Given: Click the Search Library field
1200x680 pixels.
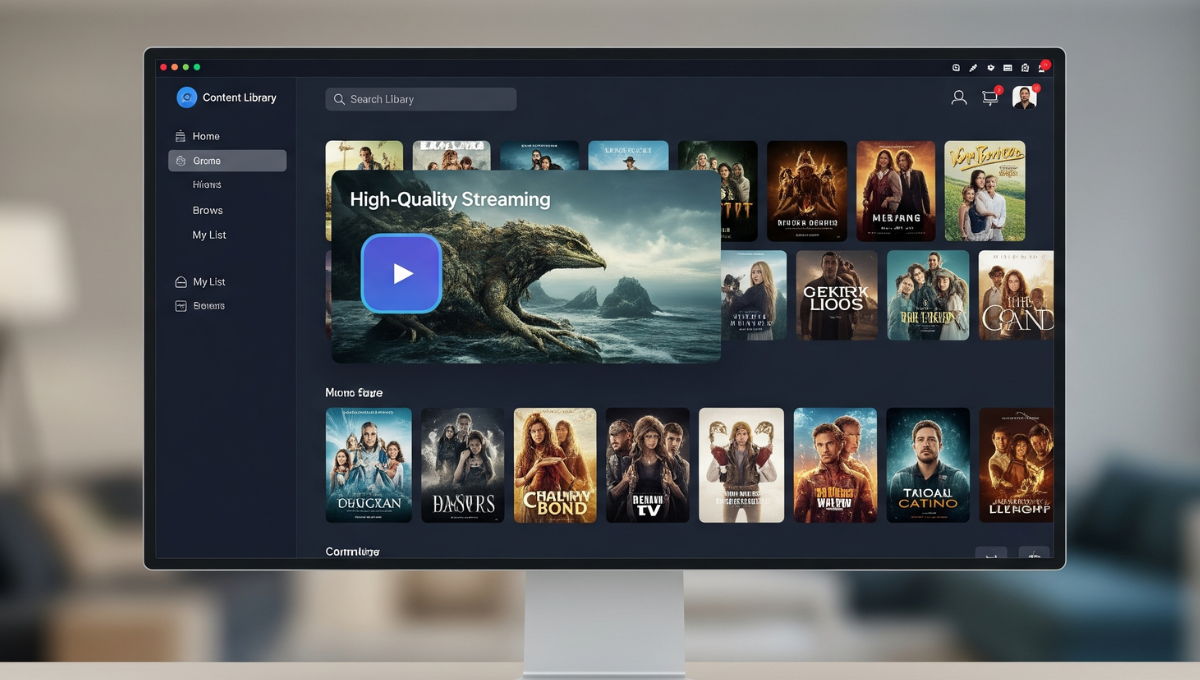Looking at the screenshot, I should tap(420, 99).
